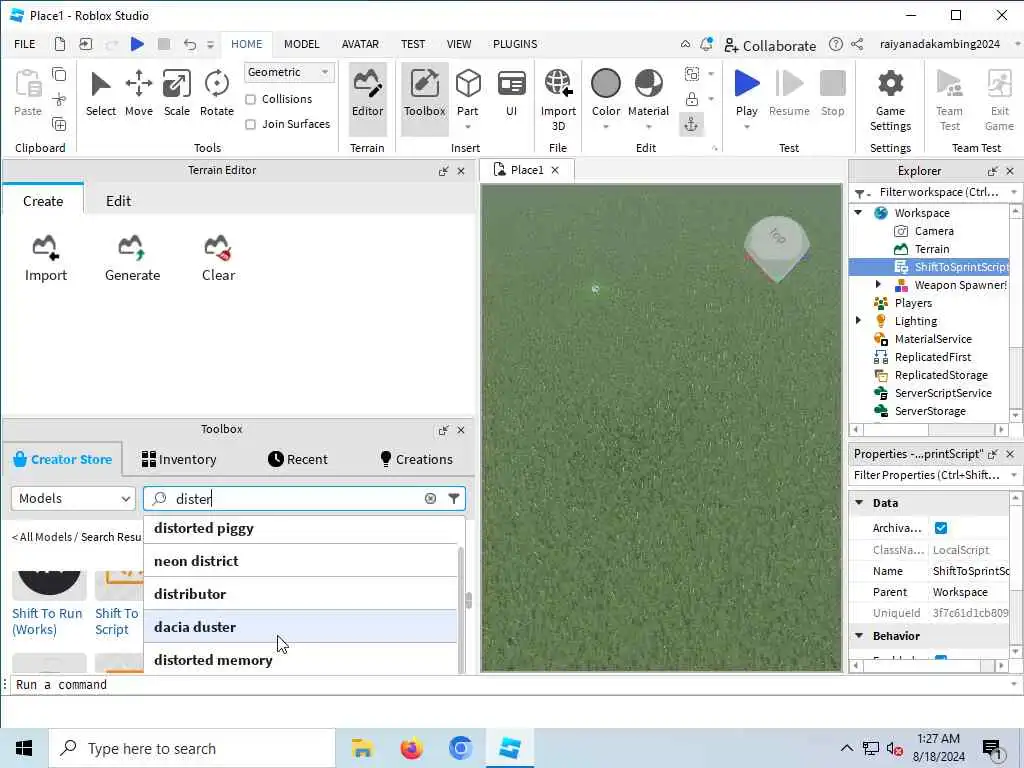Open toolbox search filter options

click(453, 499)
